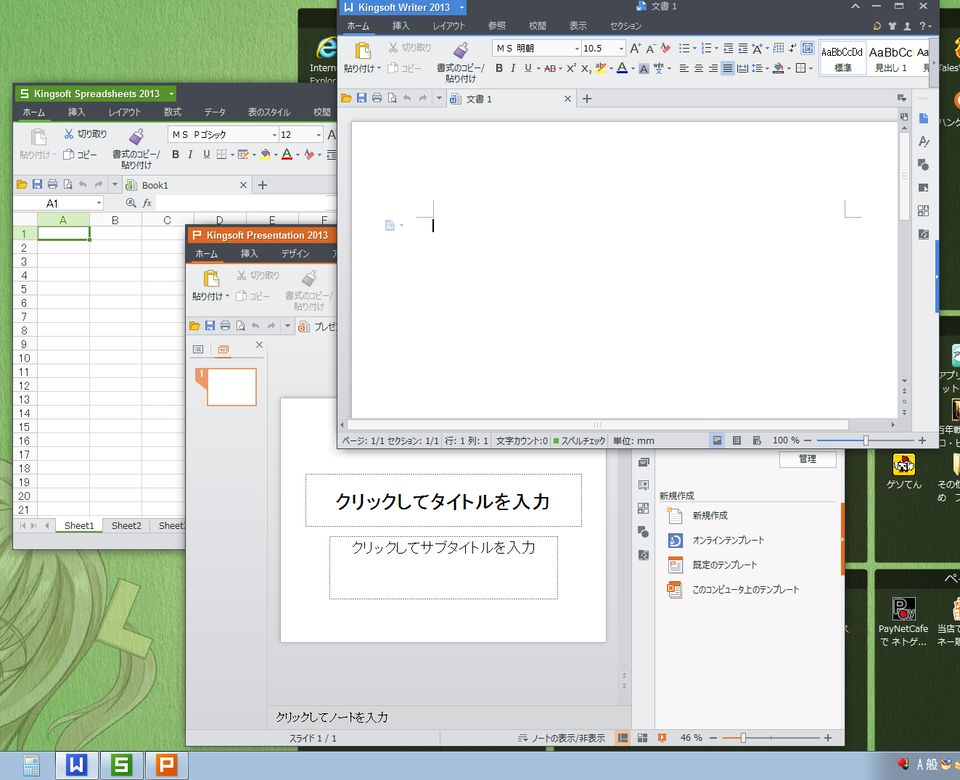Click the Copy icon in Spreadsheets ribbon
Viewport: 960px width, 780px height.
click(69, 154)
